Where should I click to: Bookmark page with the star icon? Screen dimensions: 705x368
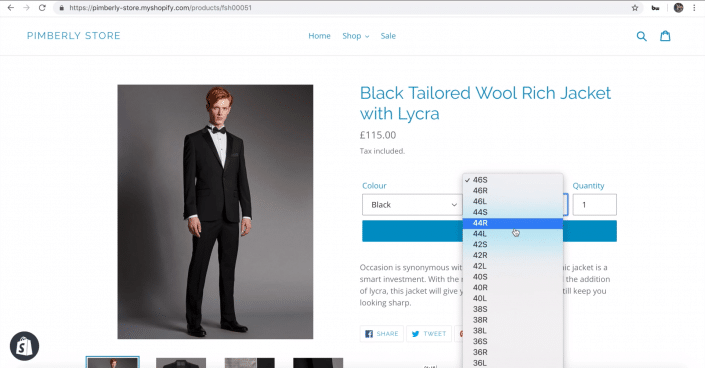point(635,8)
